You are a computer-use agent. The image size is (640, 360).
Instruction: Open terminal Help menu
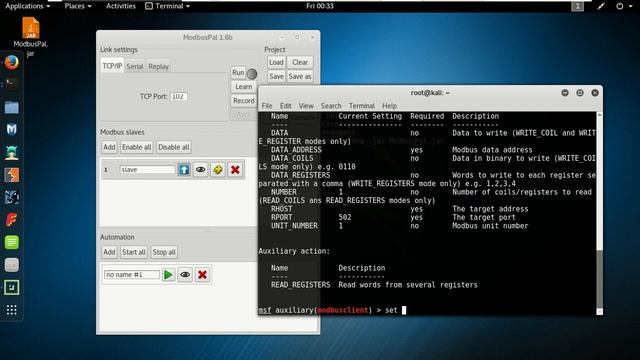click(x=389, y=106)
